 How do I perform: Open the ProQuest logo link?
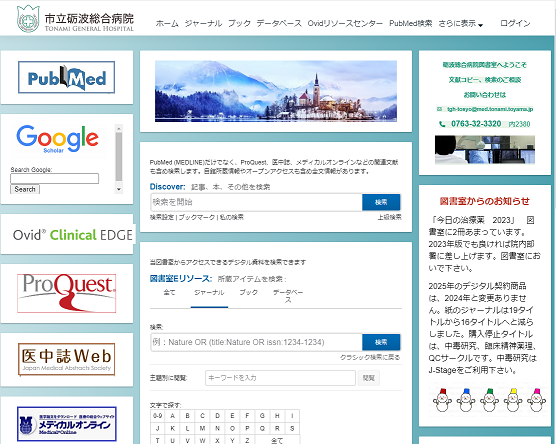[67, 293]
